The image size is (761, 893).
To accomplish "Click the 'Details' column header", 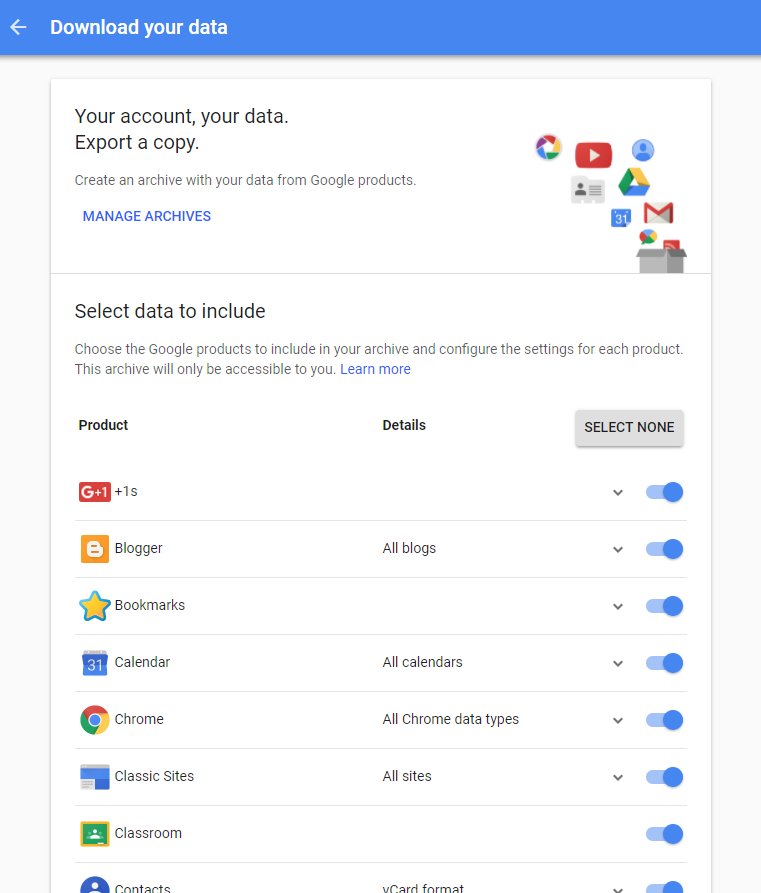I will pos(404,425).
